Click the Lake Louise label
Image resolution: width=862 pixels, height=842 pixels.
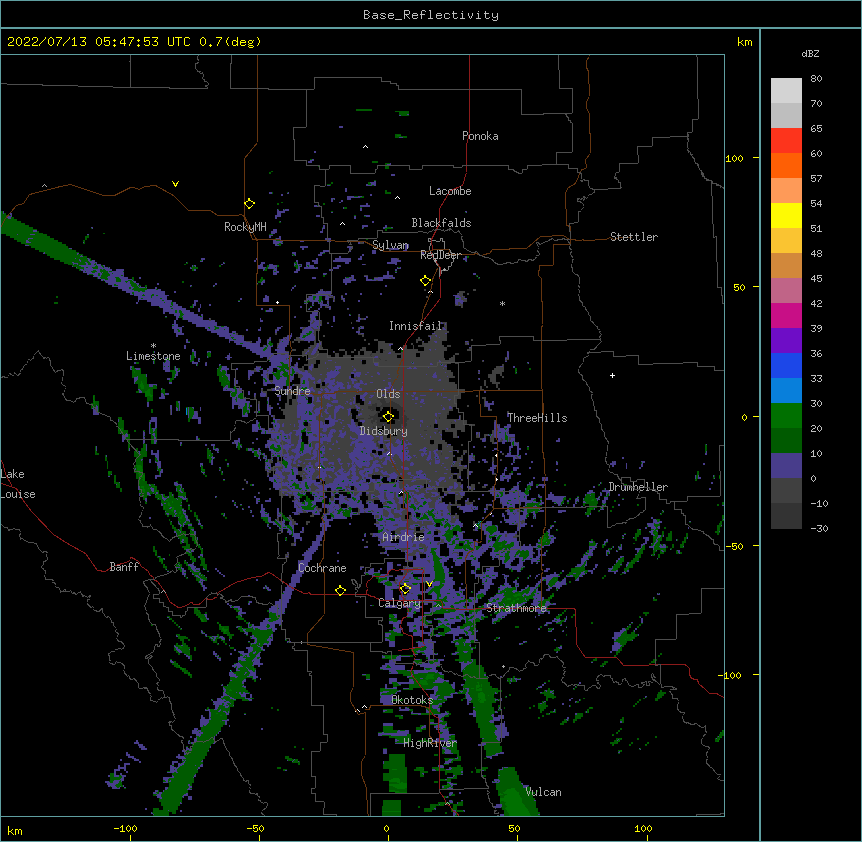18,484
